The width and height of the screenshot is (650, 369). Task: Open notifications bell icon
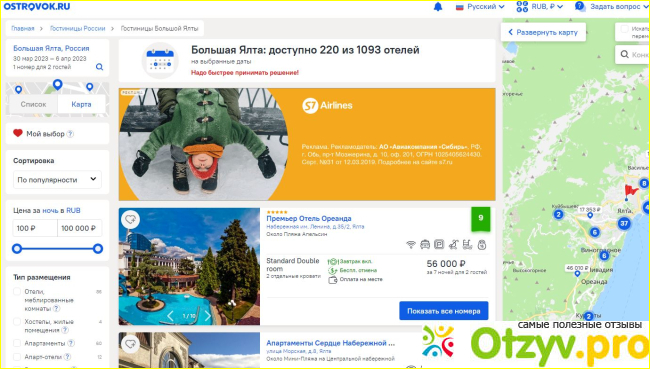(438, 7)
